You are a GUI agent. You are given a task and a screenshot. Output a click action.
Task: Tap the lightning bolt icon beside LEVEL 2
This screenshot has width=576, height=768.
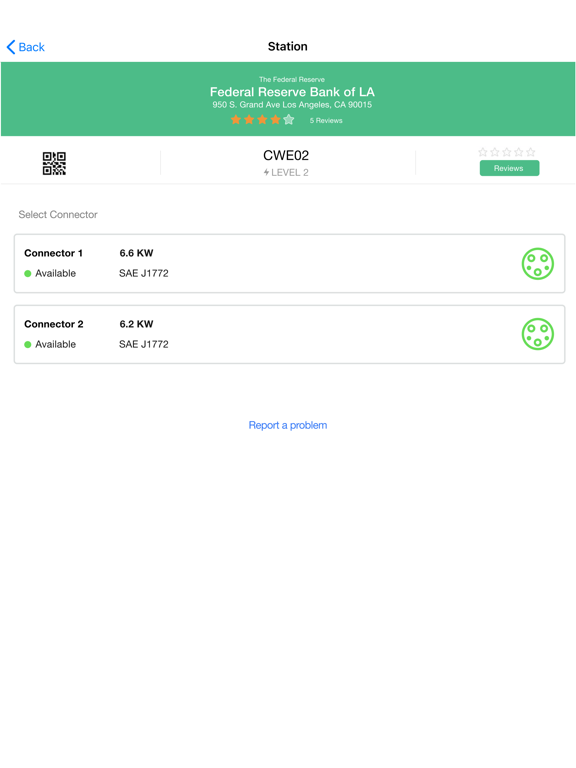coord(266,172)
